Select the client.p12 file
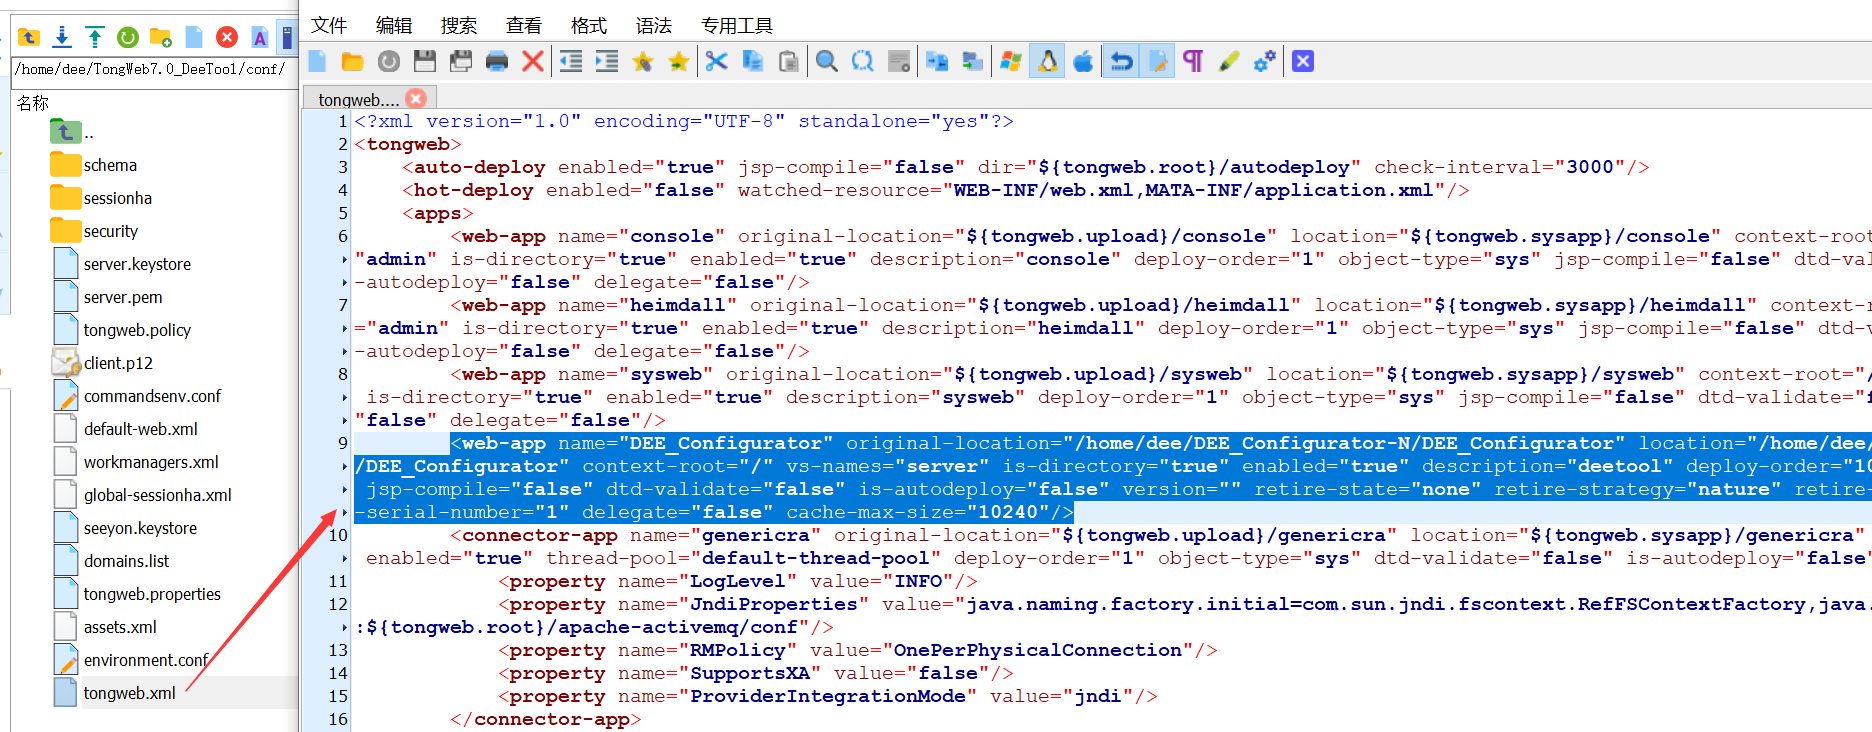The image size is (1872, 732). point(103,363)
